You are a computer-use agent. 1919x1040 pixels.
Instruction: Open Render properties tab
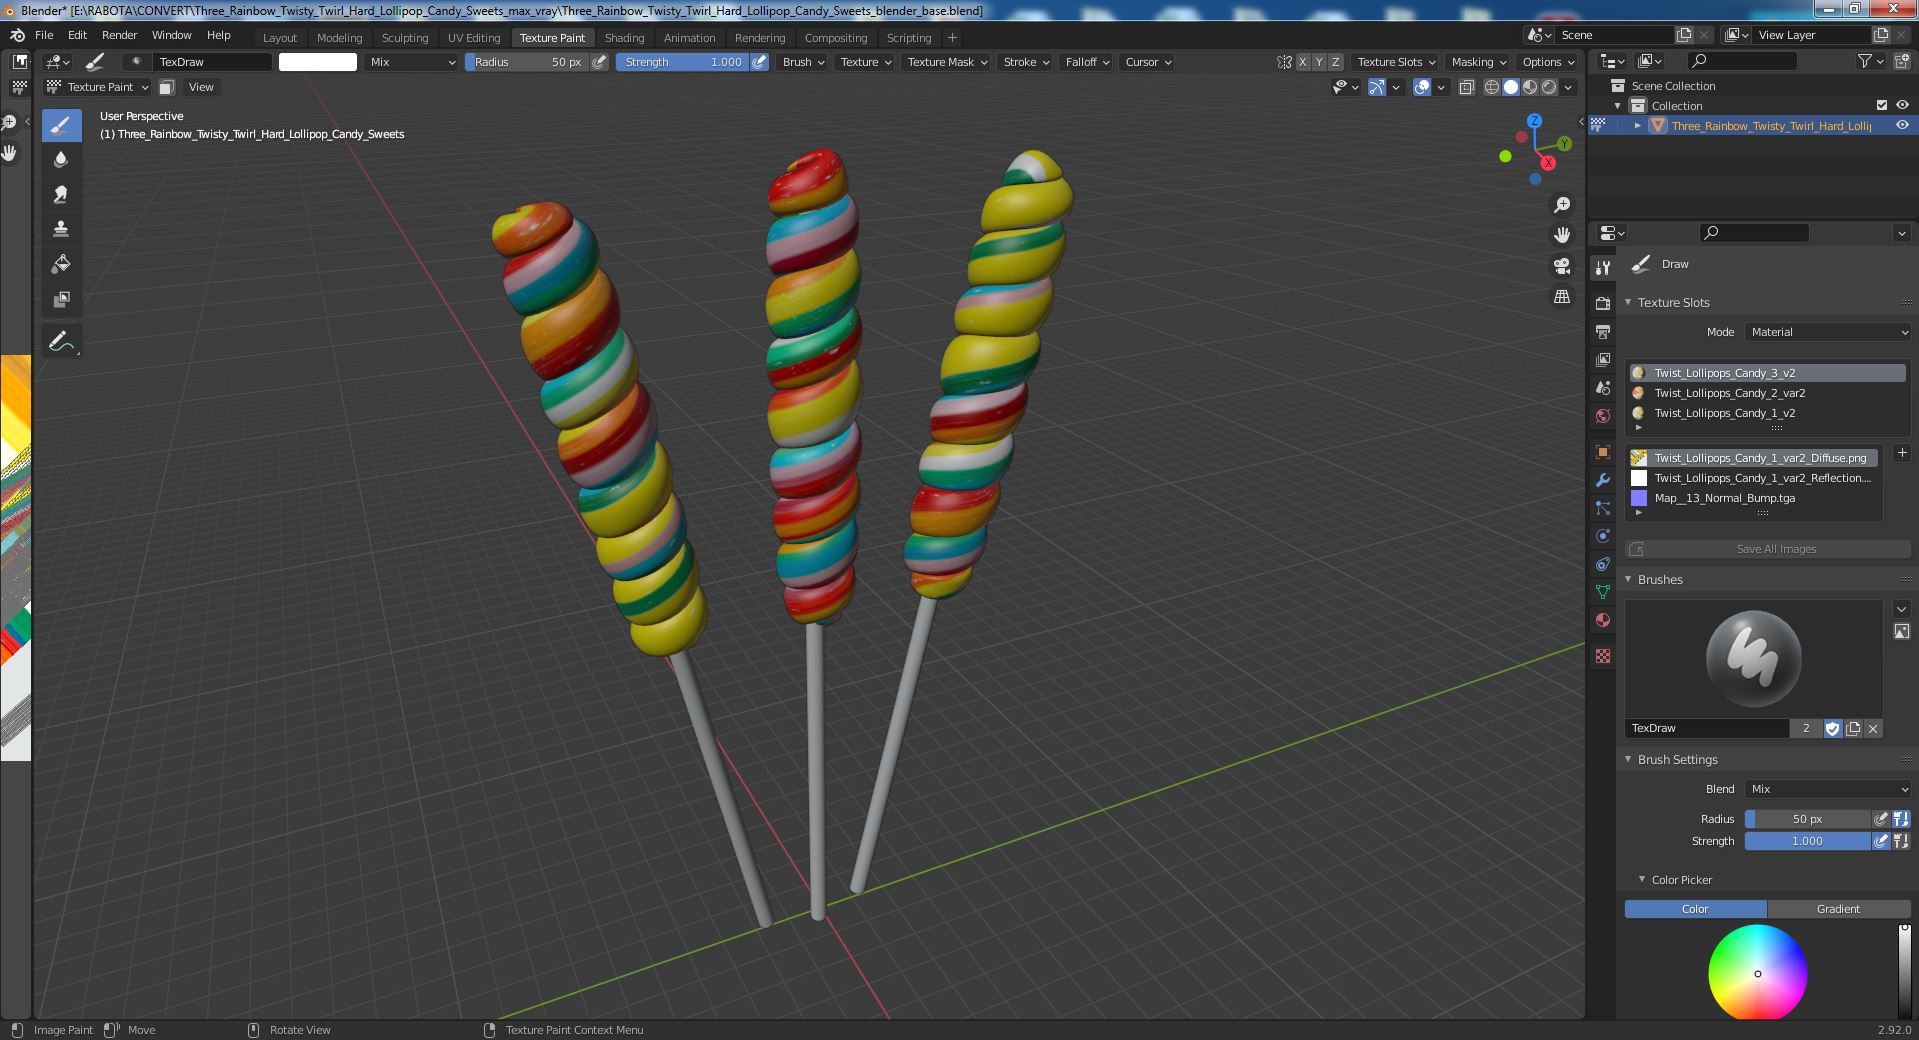1603,303
